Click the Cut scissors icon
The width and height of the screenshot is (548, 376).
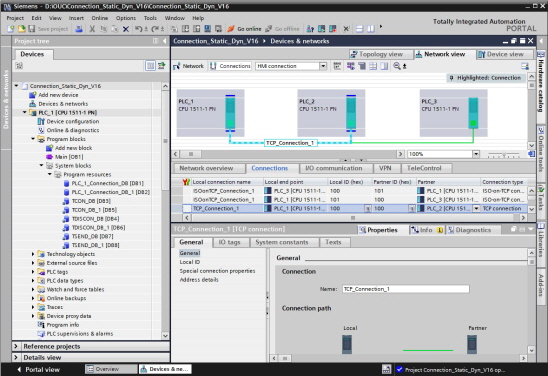(x=92, y=29)
